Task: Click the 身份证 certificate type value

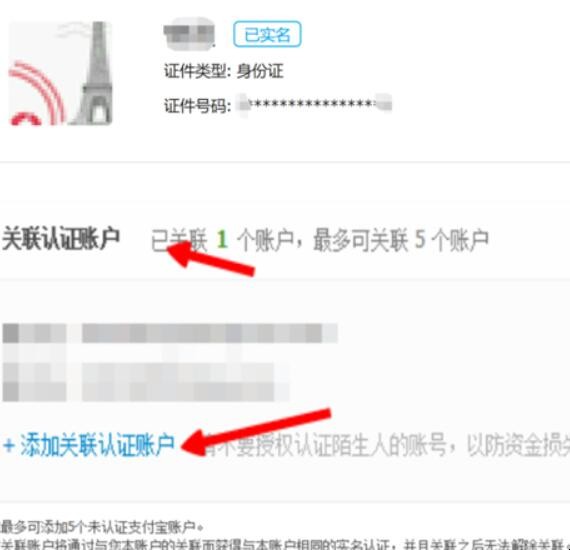Action: 260,71
